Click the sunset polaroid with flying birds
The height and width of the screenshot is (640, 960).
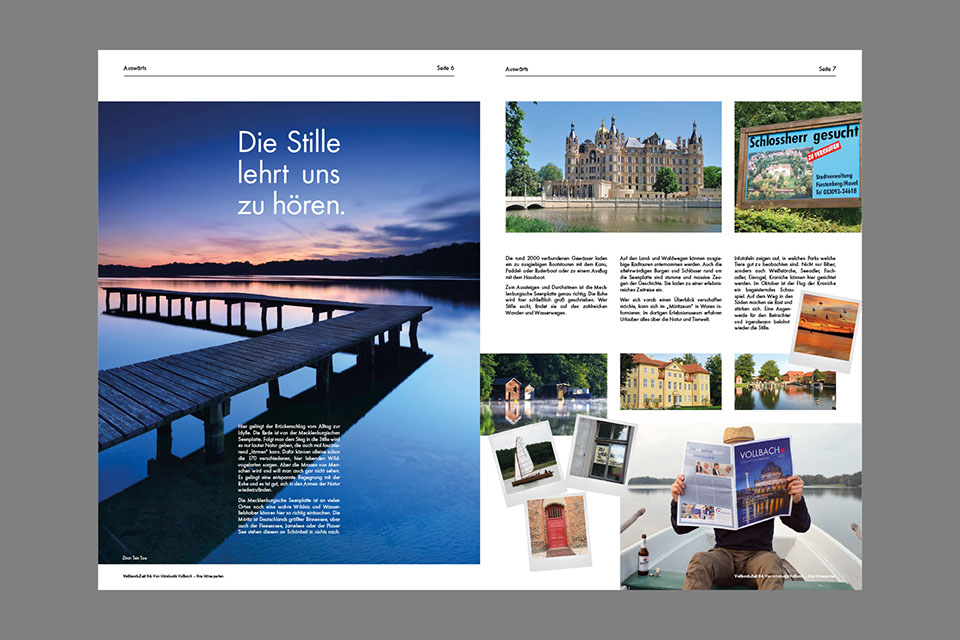coord(824,332)
